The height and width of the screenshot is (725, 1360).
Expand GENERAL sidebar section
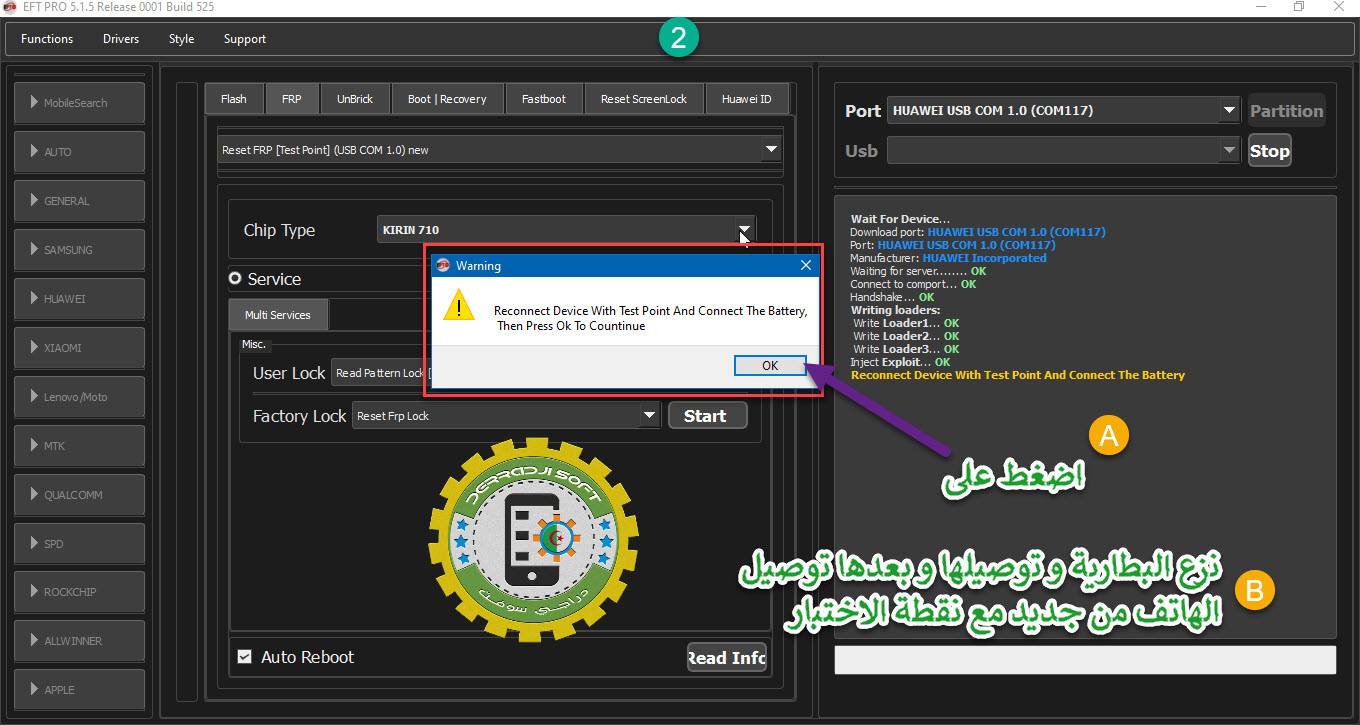point(79,201)
